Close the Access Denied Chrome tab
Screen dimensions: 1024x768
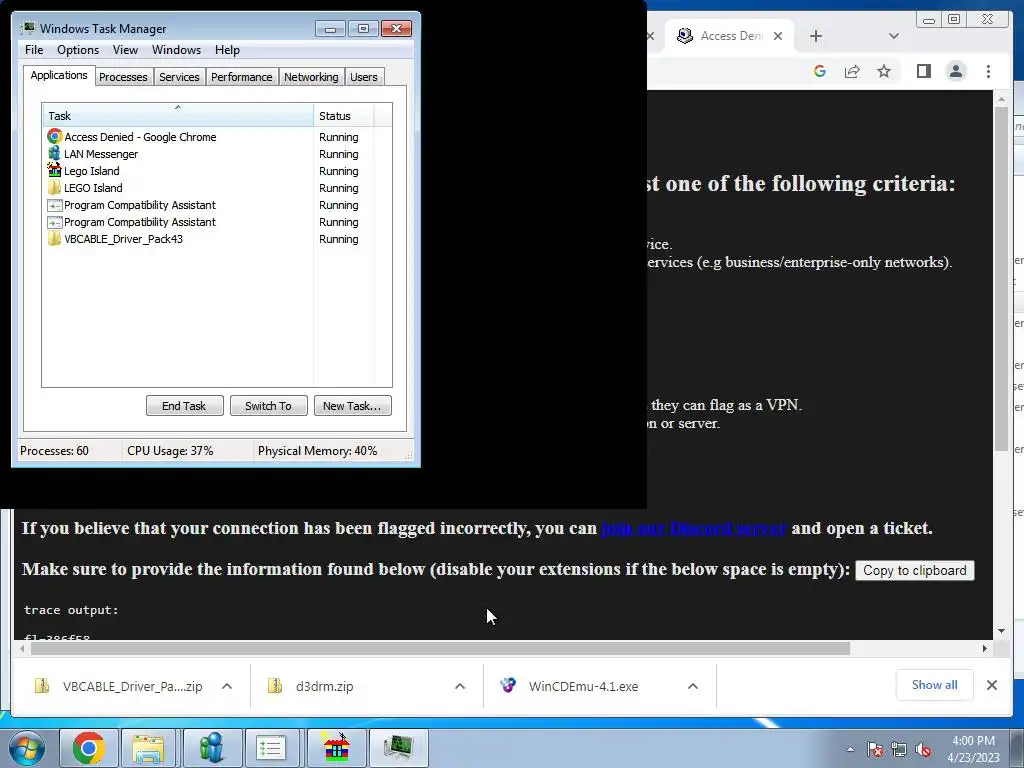click(778, 36)
